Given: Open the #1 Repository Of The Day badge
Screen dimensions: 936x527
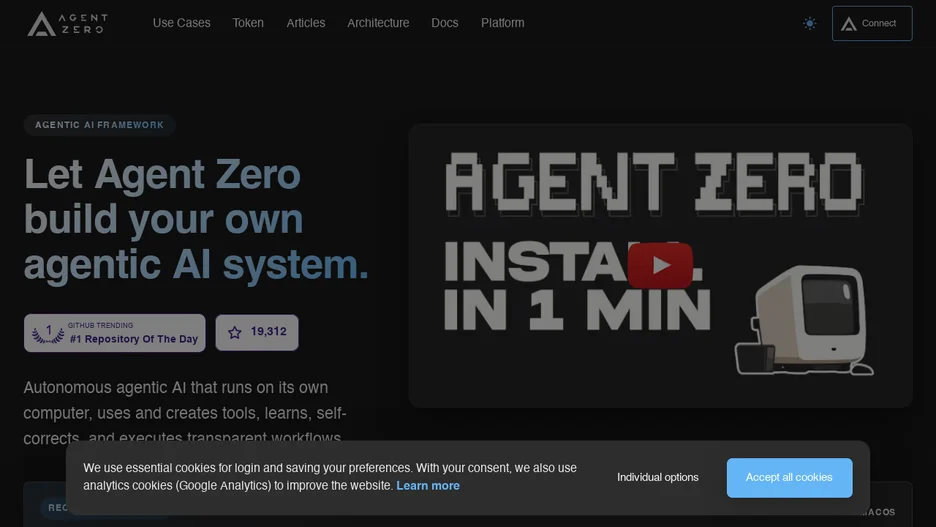Looking at the screenshot, I should 115,332.
